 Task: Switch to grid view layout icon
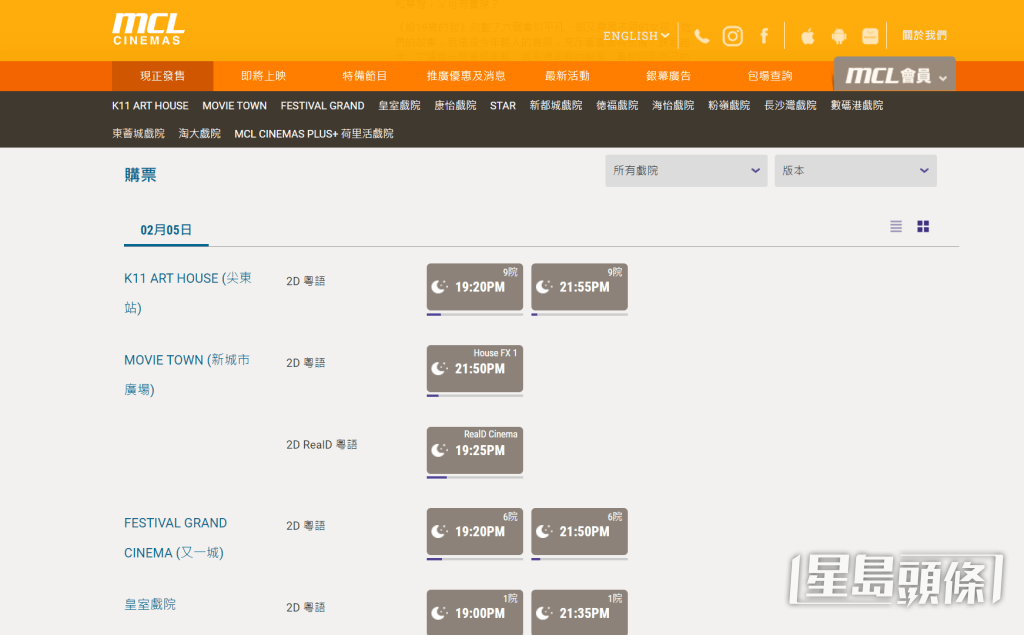(923, 226)
